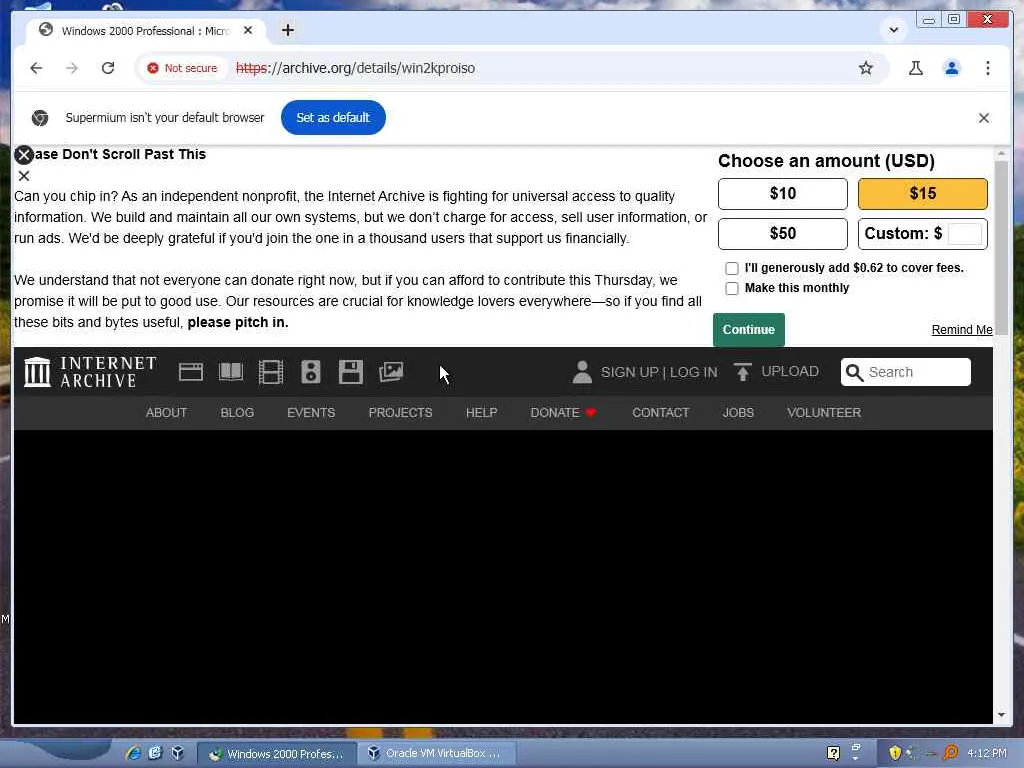Screen dimensions: 1024x768
Task: Open the Audio speaker icon
Action: (x=310, y=372)
